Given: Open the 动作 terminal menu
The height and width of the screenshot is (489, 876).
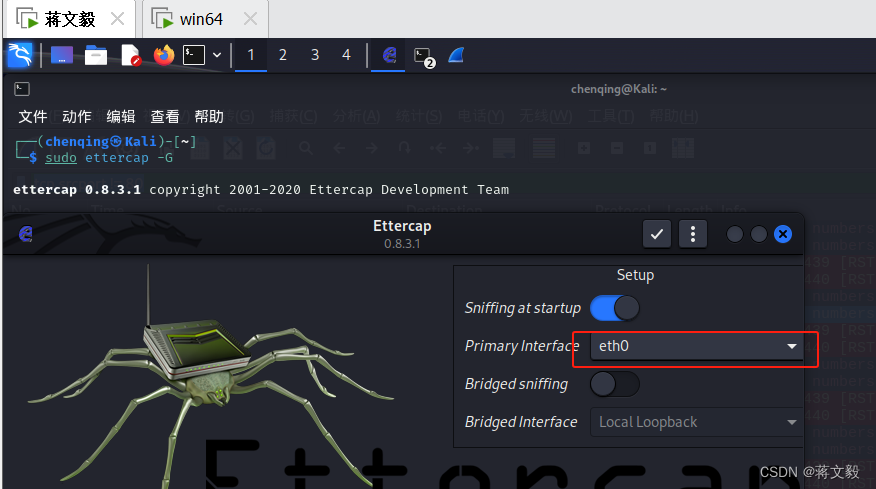Looking at the screenshot, I should [77, 116].
